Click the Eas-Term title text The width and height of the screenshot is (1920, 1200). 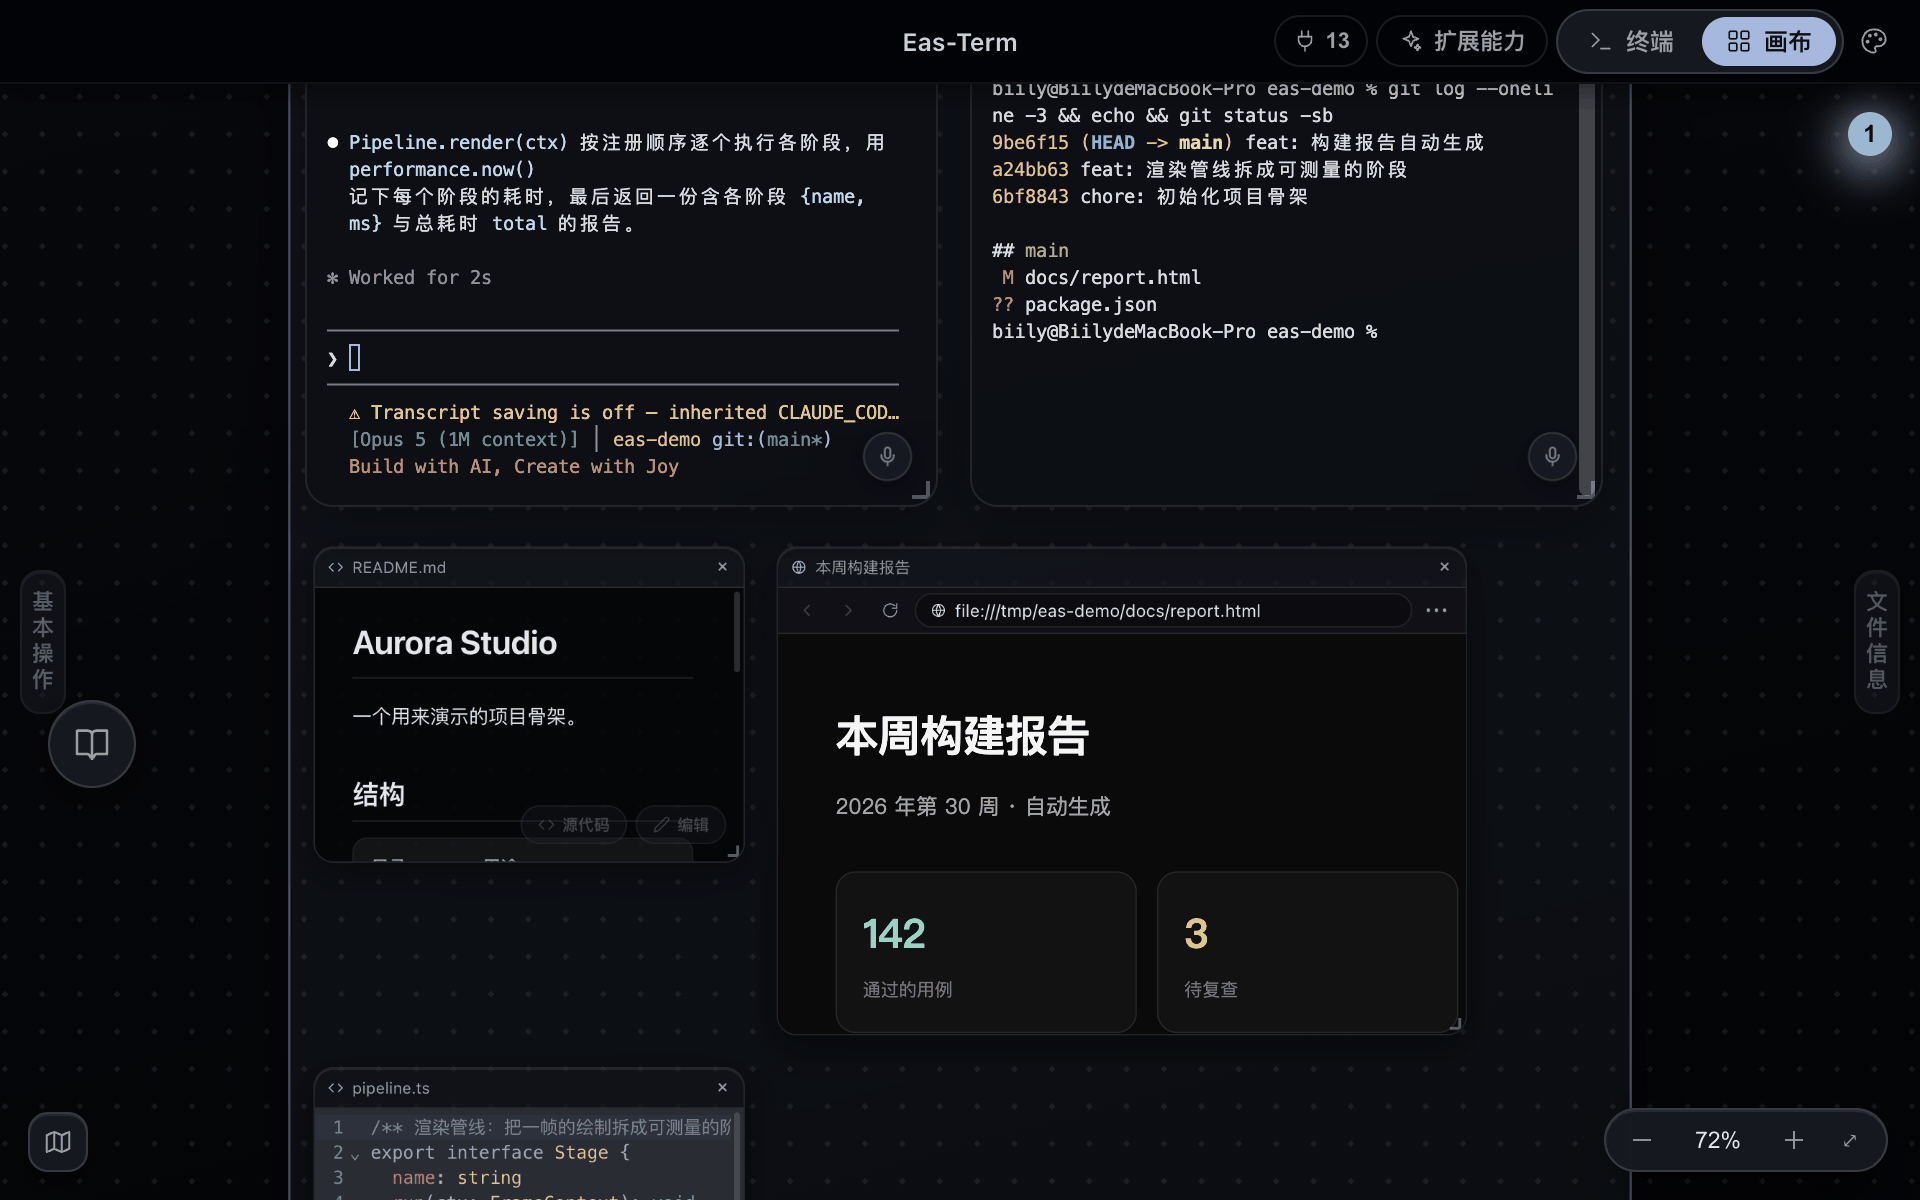click(960, 42)
